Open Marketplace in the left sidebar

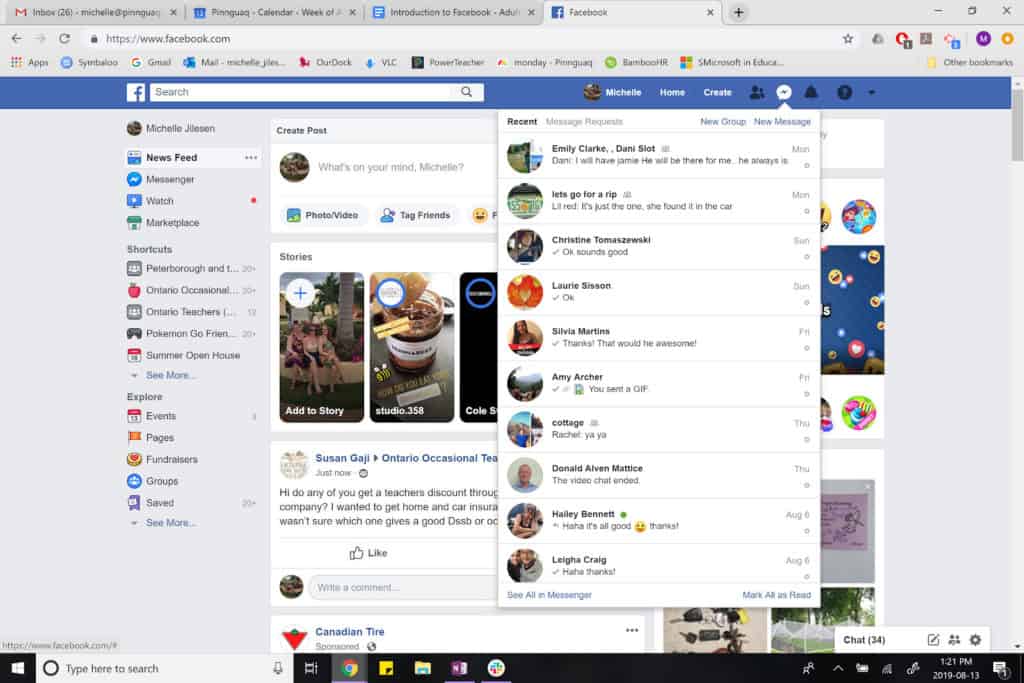(x=163, y=223)
